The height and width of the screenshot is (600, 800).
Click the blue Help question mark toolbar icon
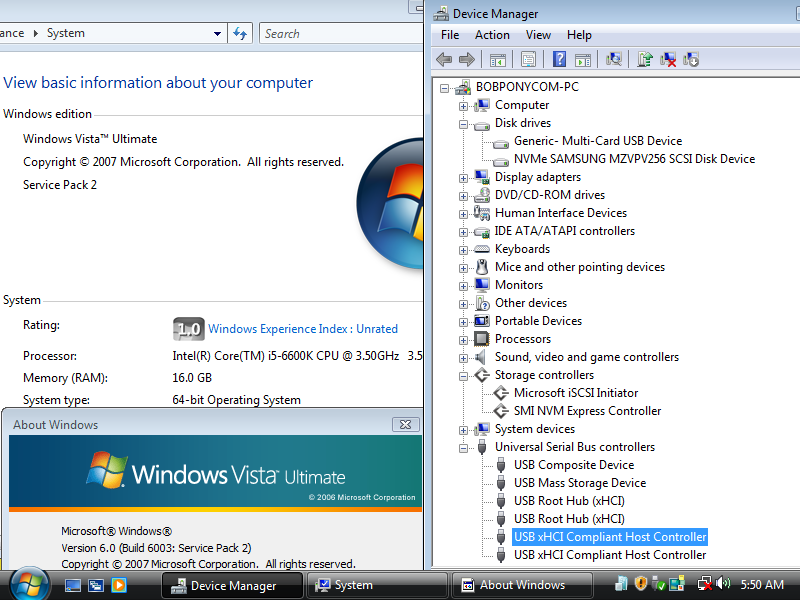[559, 59]
